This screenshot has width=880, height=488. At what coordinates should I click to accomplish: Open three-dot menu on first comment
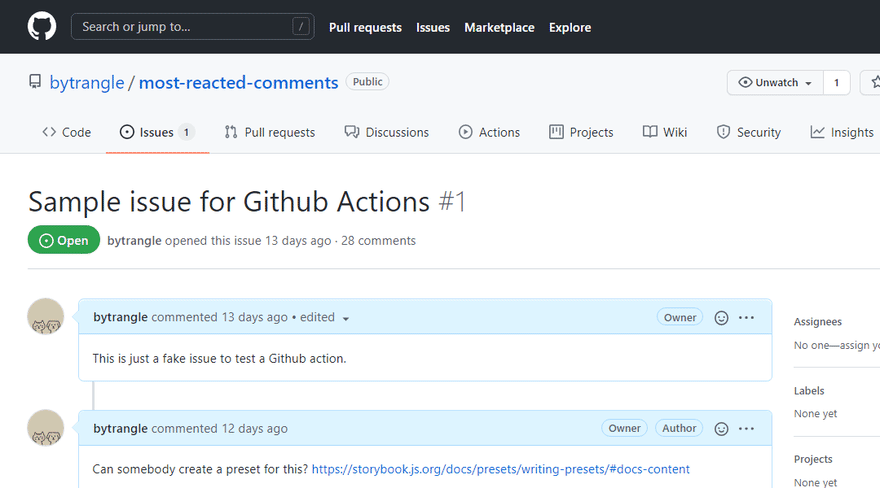746,317
